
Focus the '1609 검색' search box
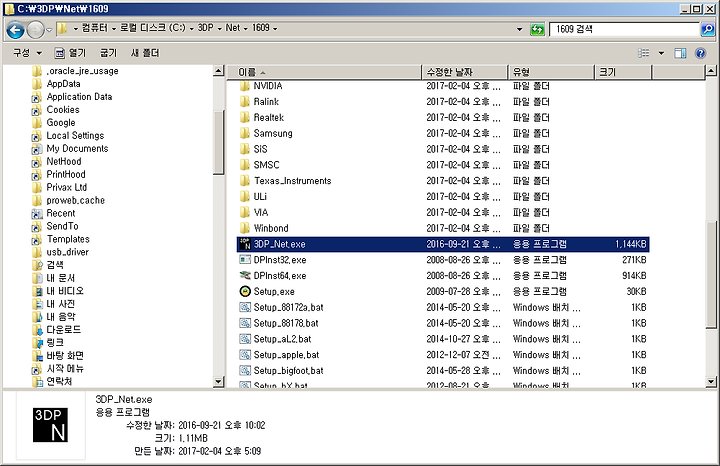point(624,29)
